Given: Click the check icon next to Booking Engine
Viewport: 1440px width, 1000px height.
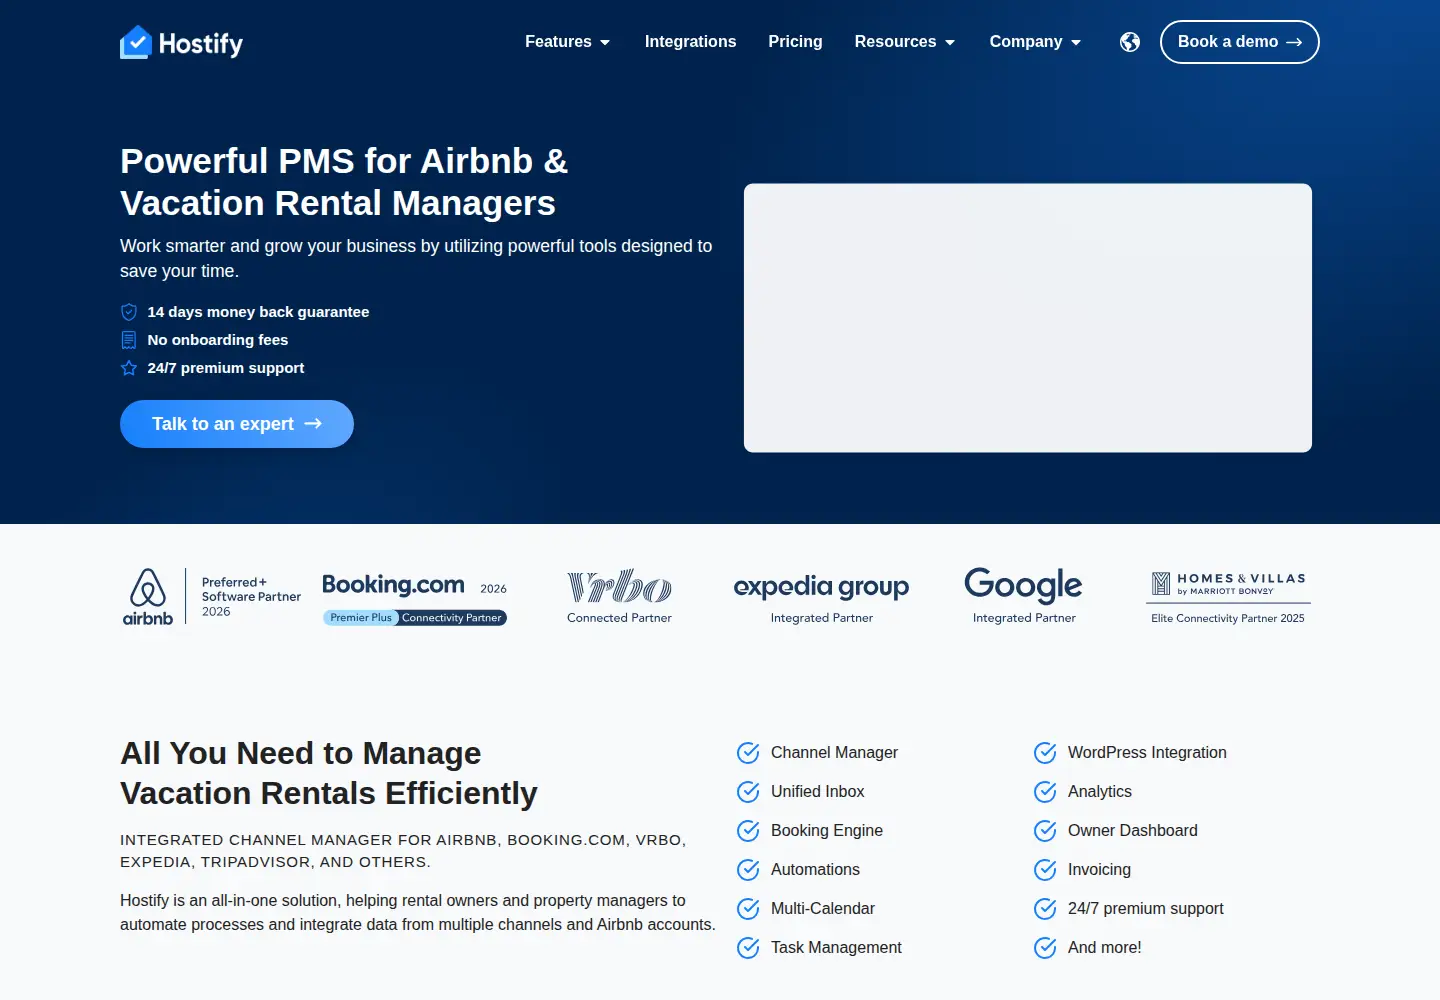Looking at the screenshot, I should point(748,831).
